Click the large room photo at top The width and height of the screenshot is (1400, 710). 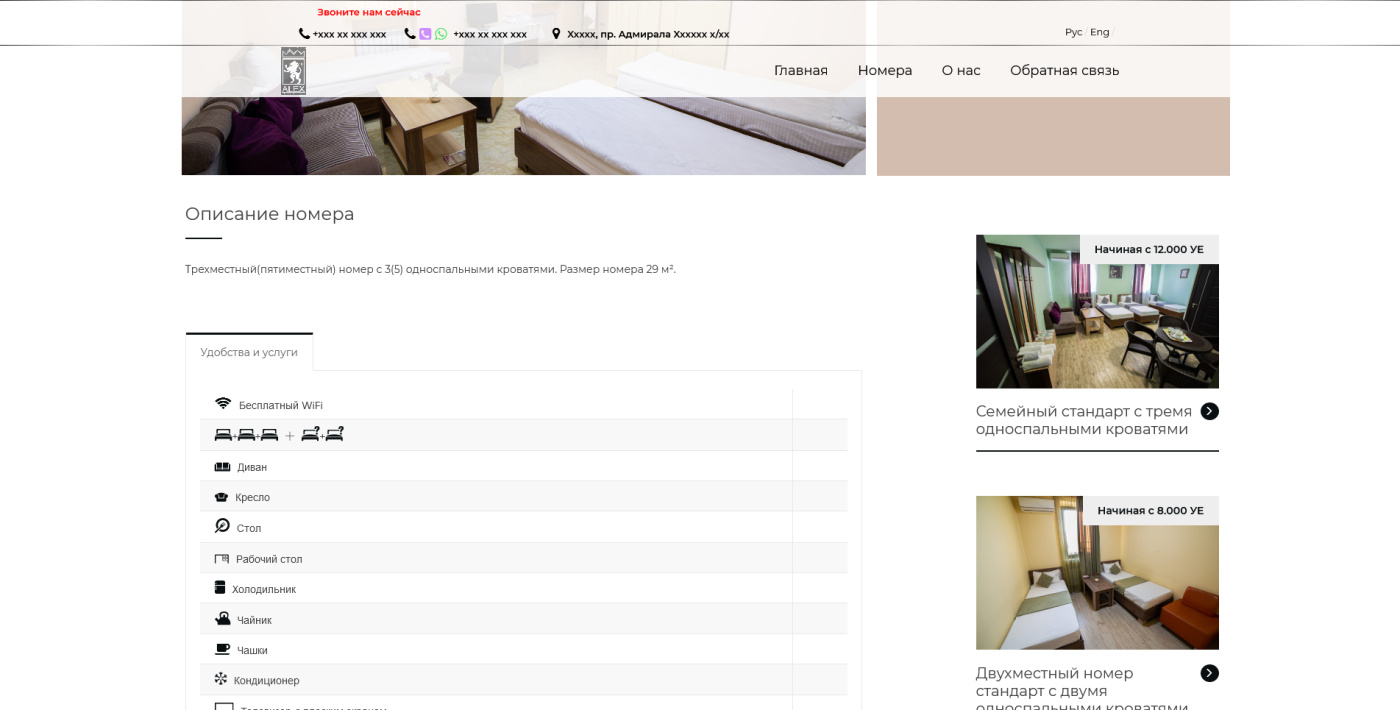click(x=523, y=136)
